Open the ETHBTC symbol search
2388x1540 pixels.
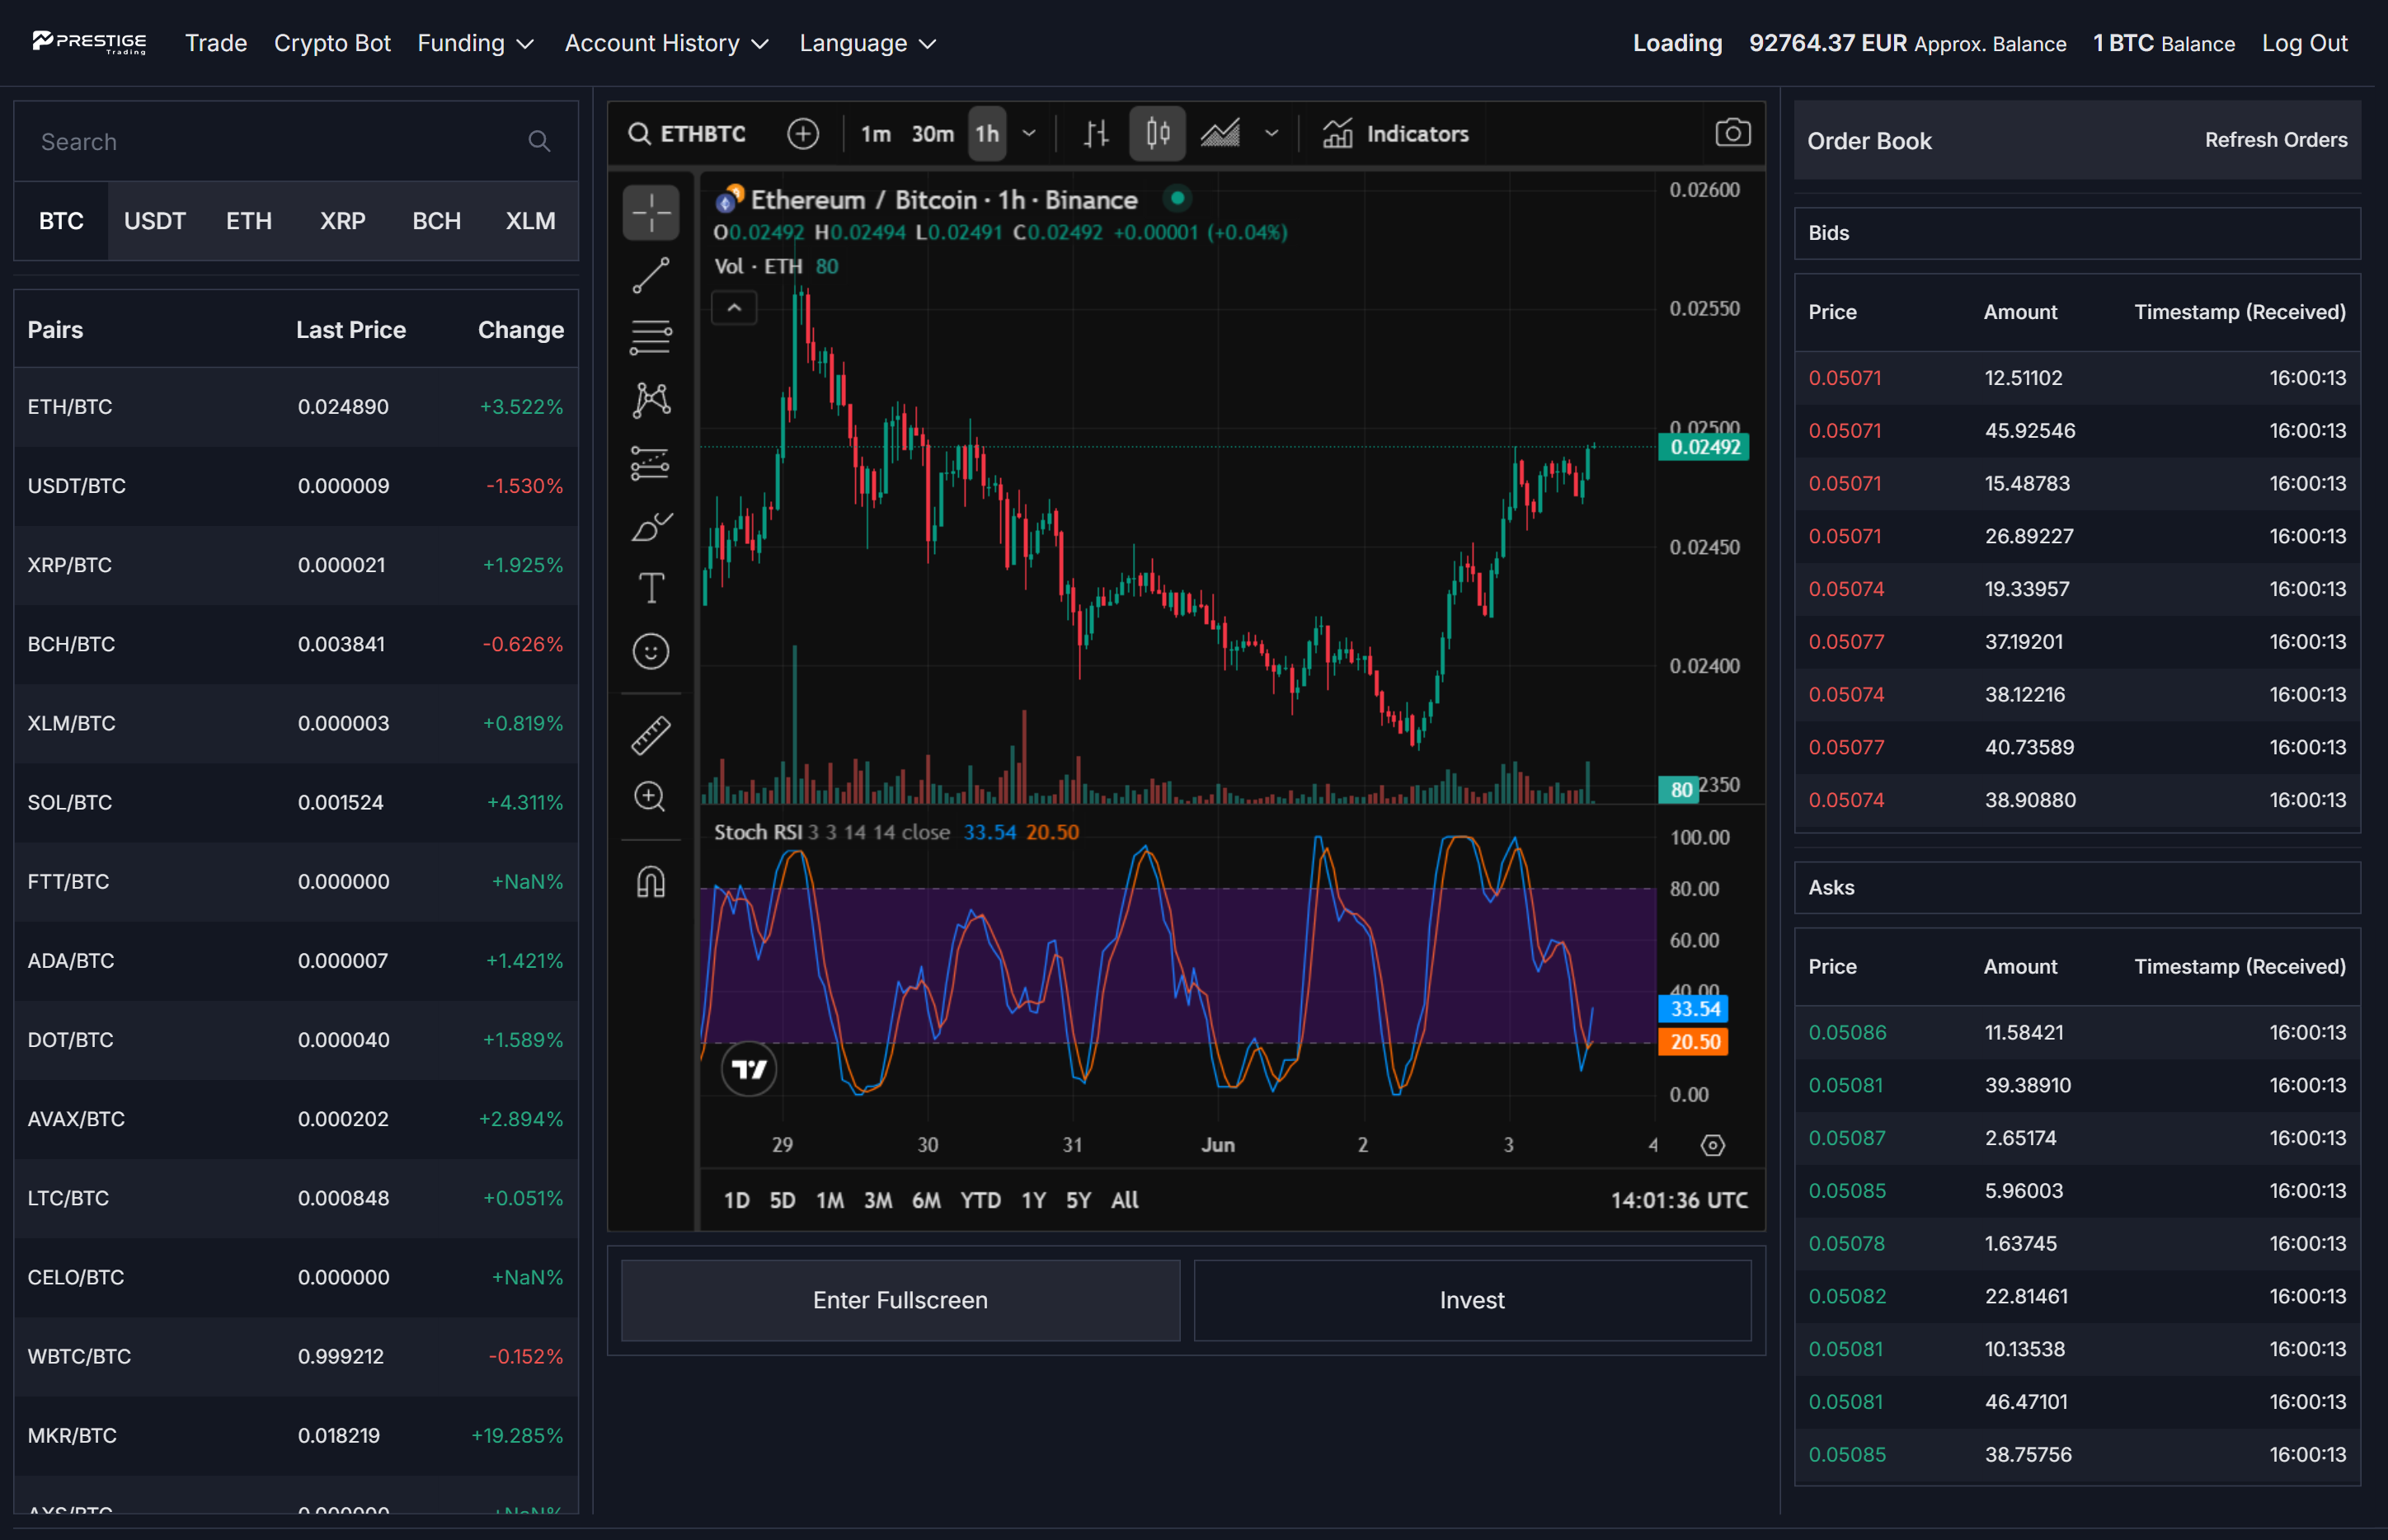coord(687,133)
